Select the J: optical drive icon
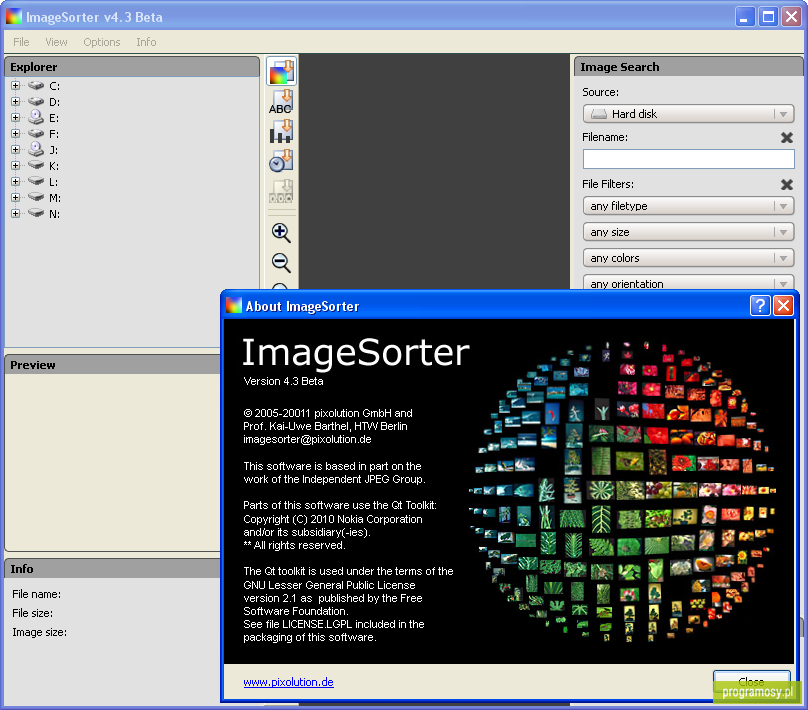808x710 pixels. pyautogui.click(x=36, y=149)
